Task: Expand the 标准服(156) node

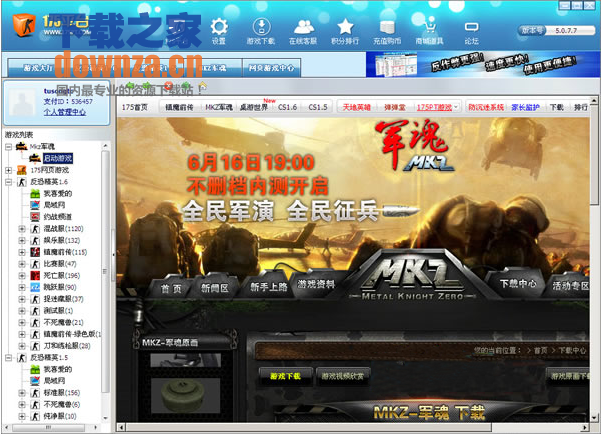Action: [x=22, y=393]
